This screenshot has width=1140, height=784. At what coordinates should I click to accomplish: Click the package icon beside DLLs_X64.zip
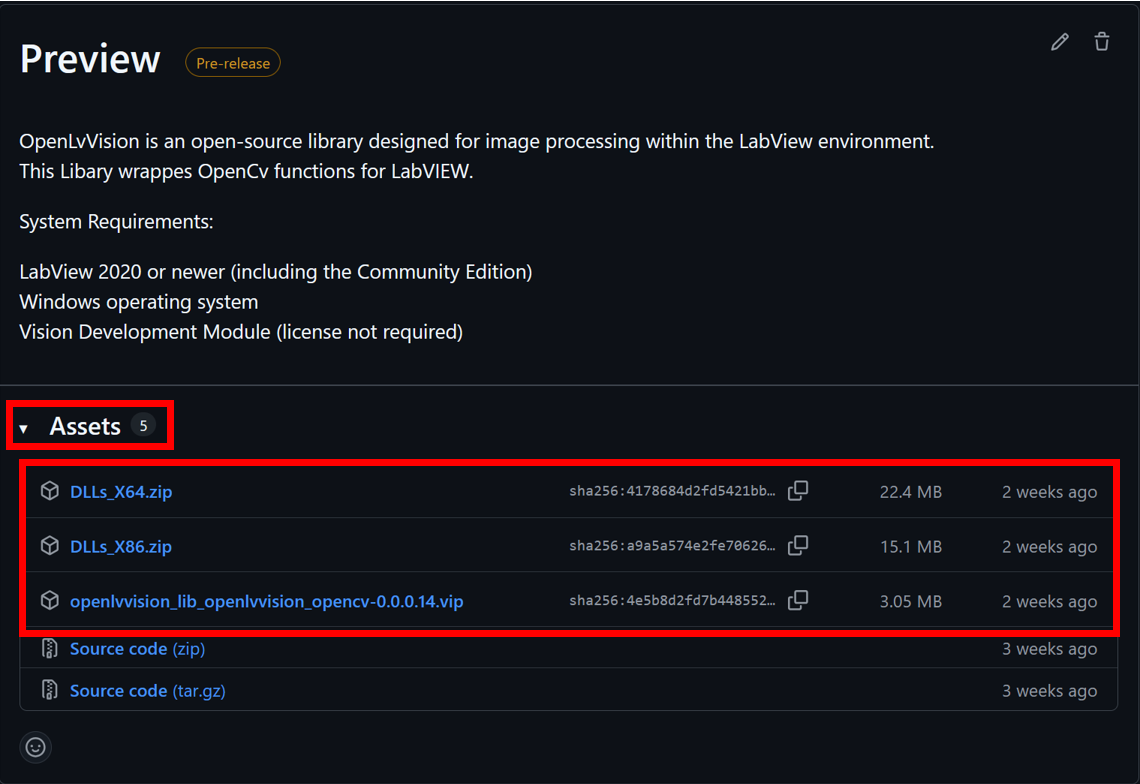click(49, 491)
